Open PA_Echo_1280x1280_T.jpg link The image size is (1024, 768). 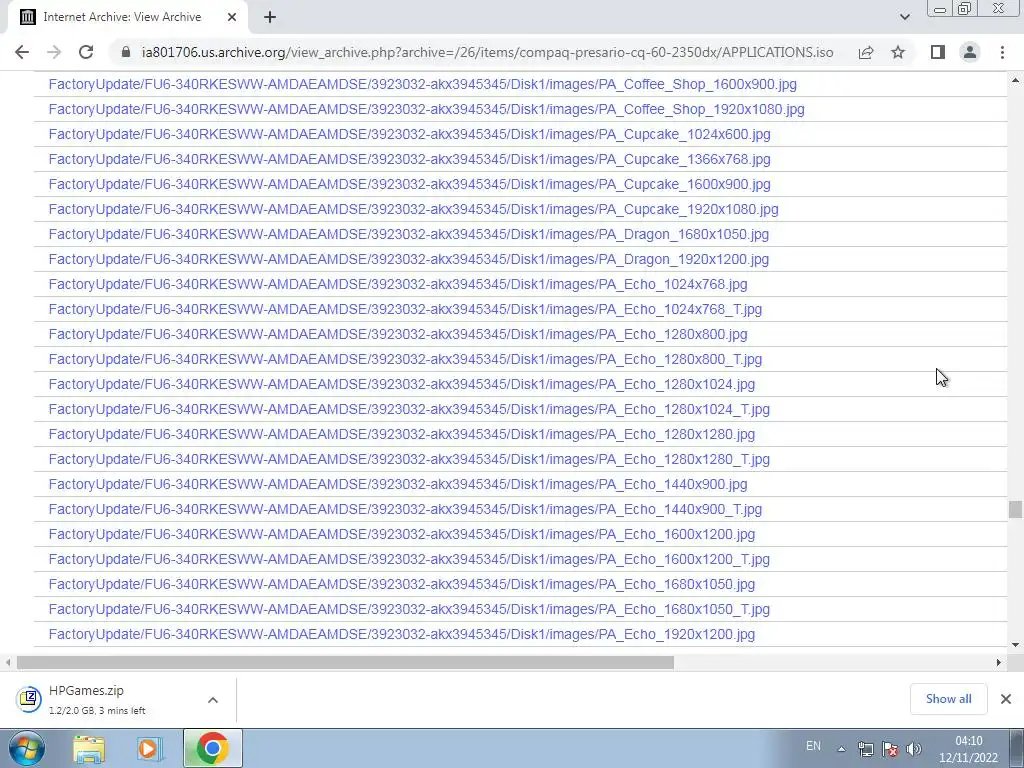(409, 459)
